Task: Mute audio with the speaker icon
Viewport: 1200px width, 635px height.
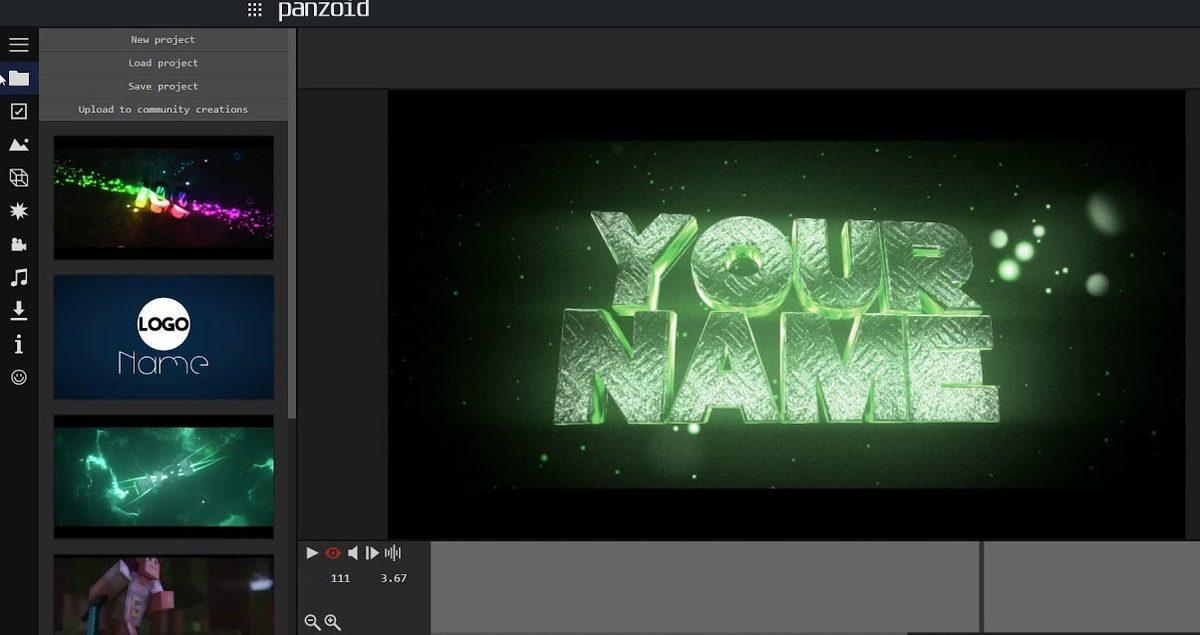Action: coord(352,553)
